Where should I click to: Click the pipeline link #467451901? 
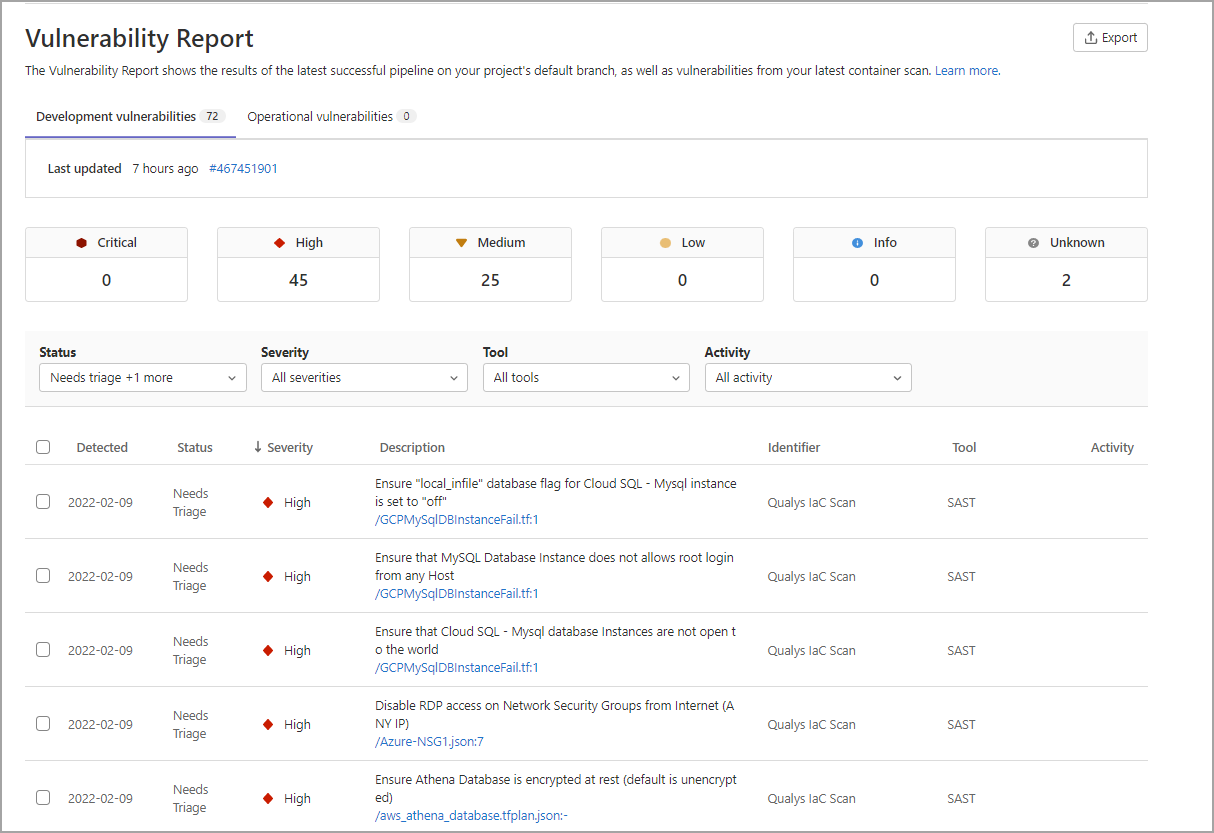243,168
